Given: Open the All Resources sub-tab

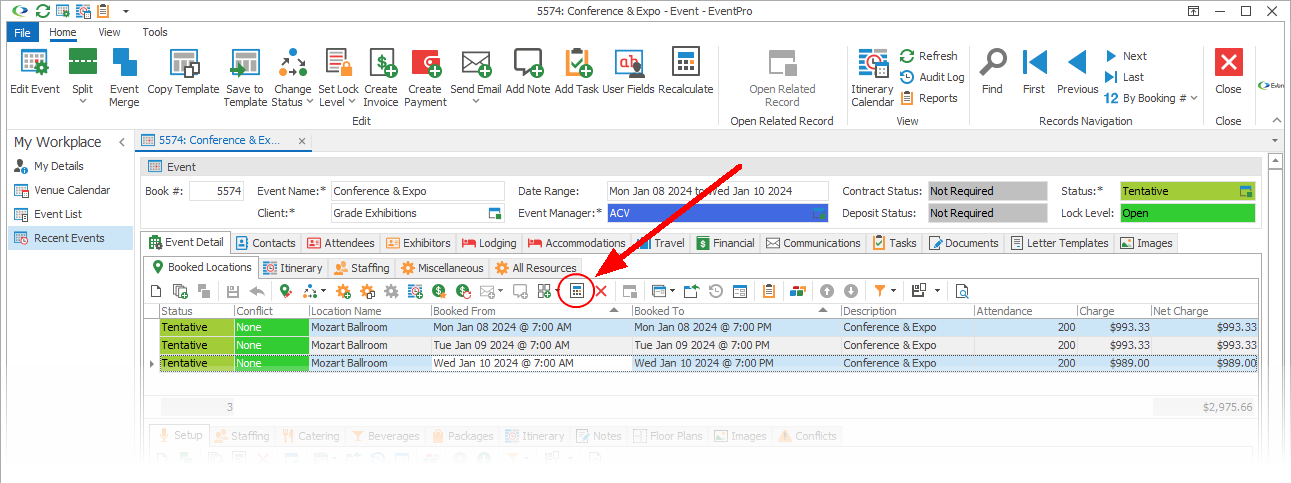Looking at the screenshot, I should 537,268.
